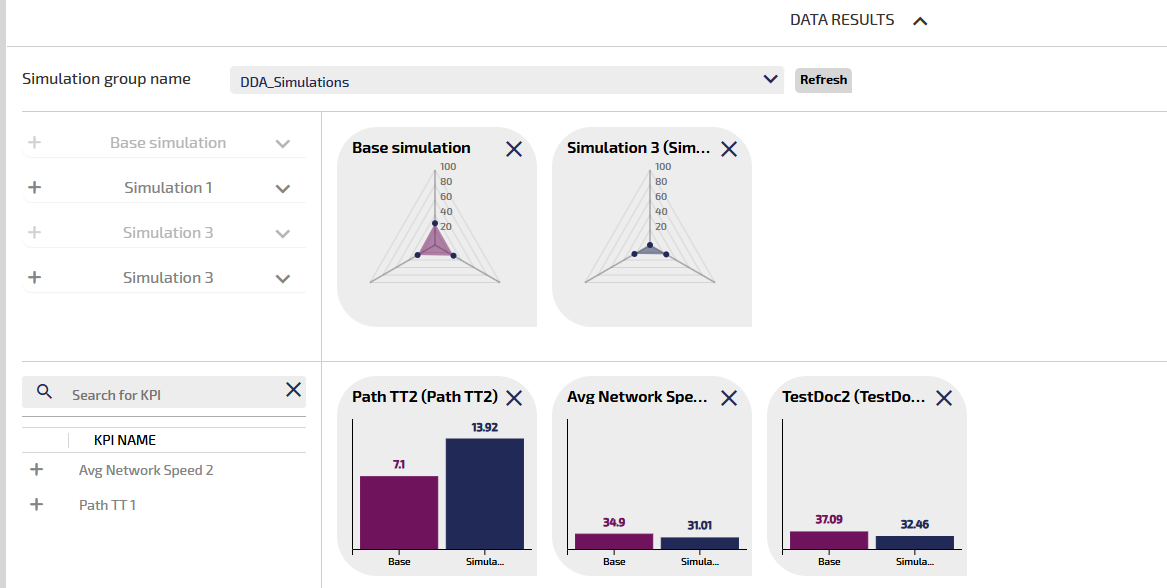This screenshot has height=588, width=1167.
Task: Remove the Base simulation radar card
Action: tap(514, 149)
